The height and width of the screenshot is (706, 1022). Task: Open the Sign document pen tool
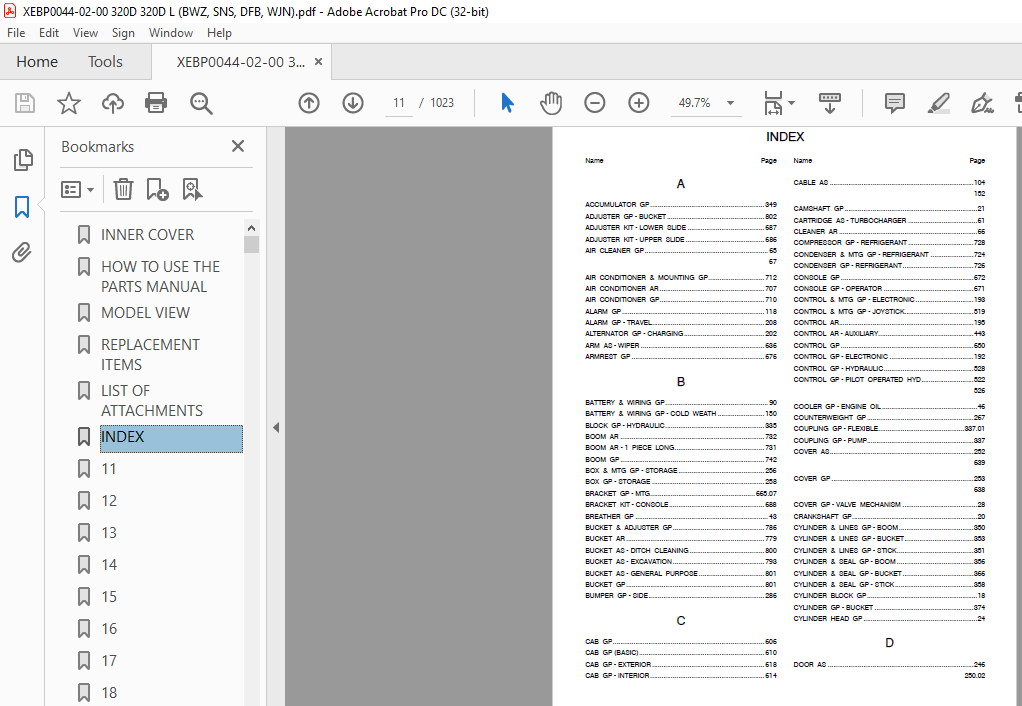(x=982, y=103)
